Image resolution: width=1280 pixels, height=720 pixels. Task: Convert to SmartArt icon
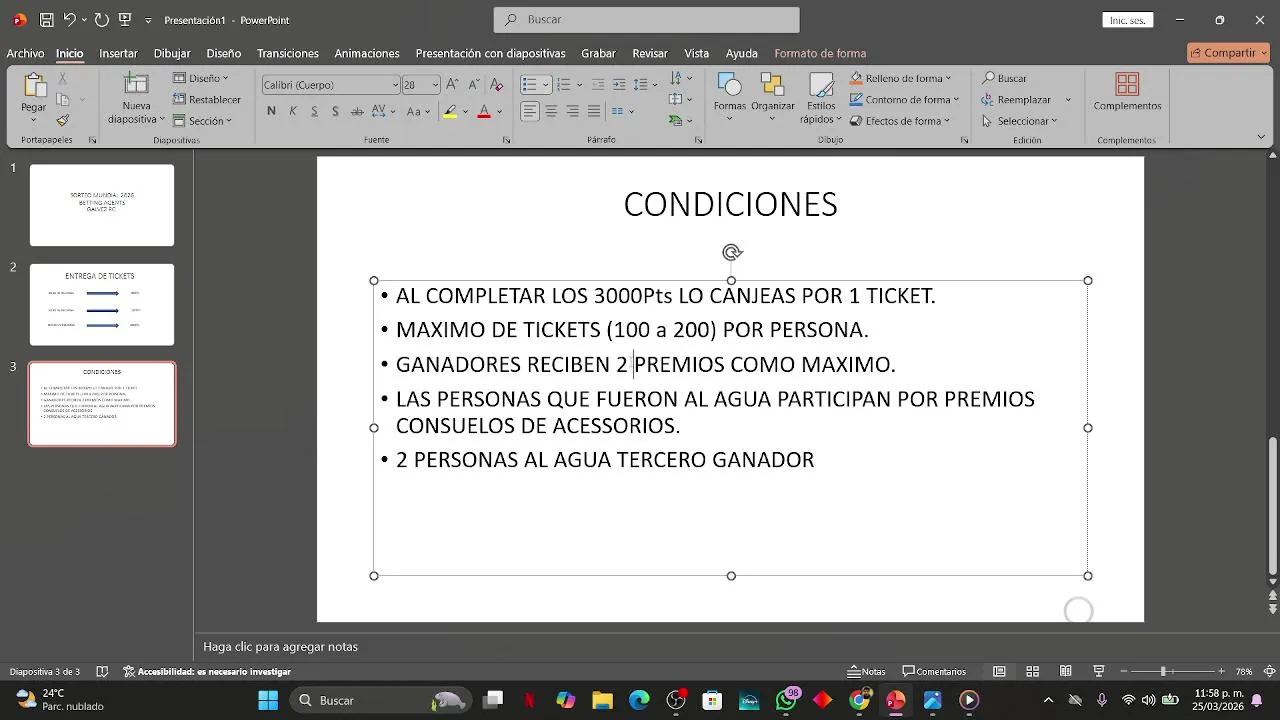pos(681,120)
